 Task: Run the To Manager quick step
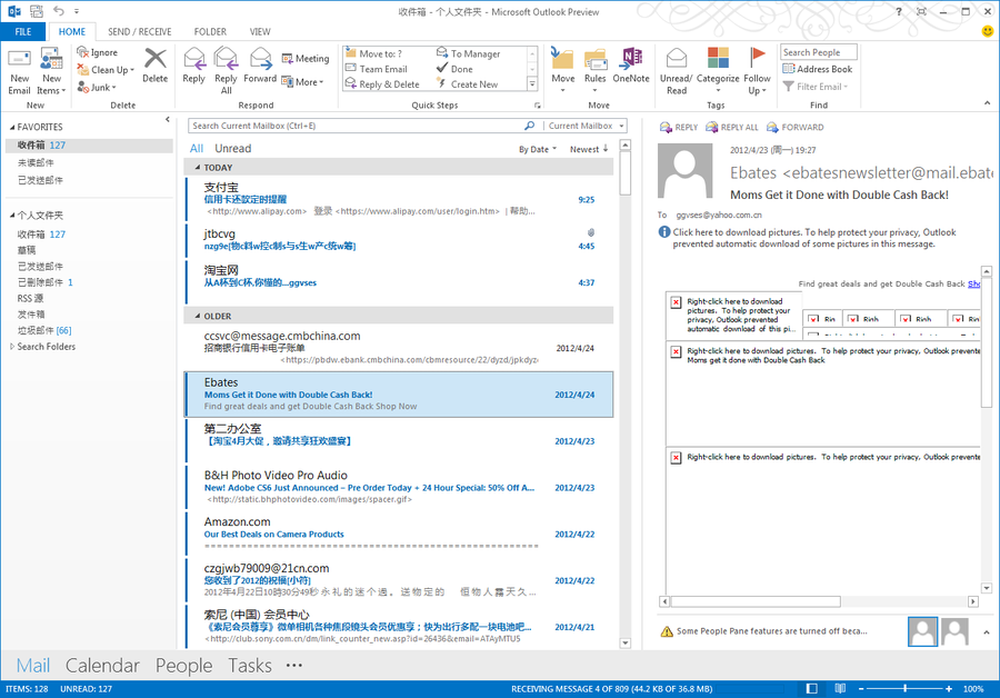coord(469,54)
